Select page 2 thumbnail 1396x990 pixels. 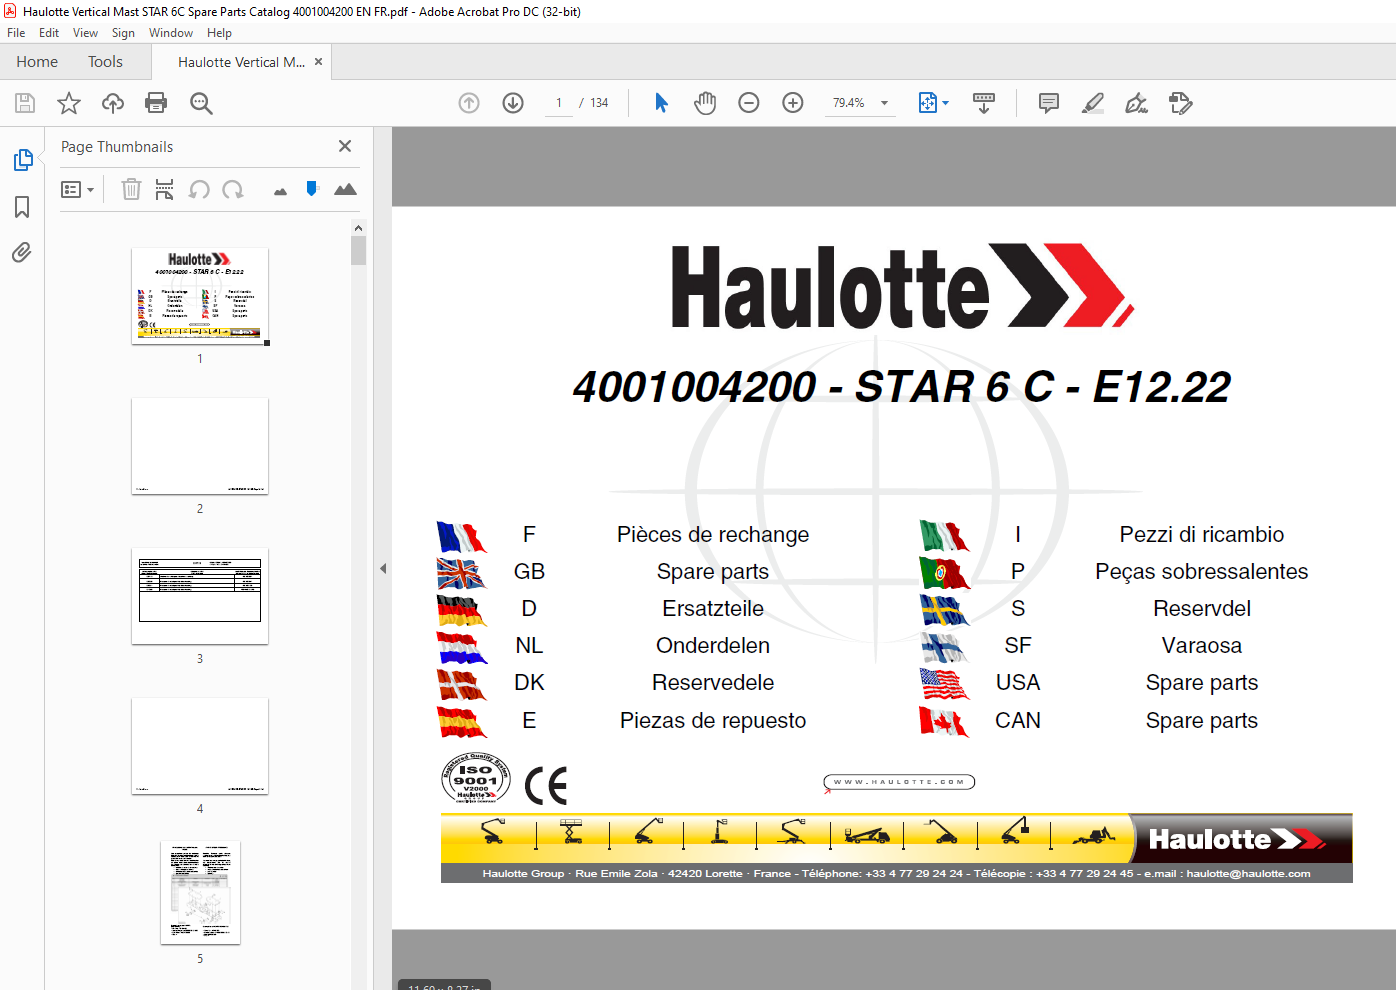(200, 446)
